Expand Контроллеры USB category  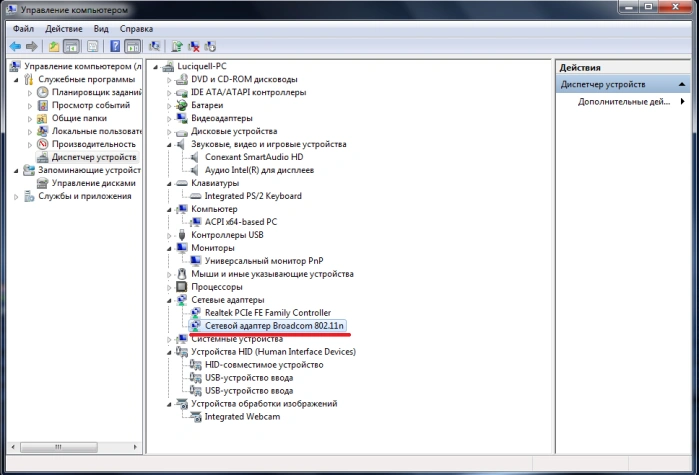click(169, 235)
